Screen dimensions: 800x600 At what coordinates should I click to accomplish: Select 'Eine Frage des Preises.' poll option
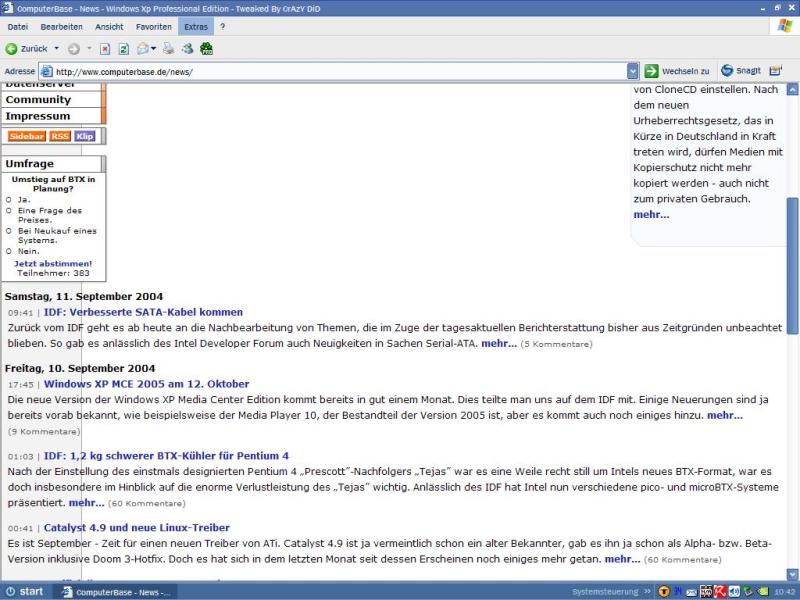(9, 210)
